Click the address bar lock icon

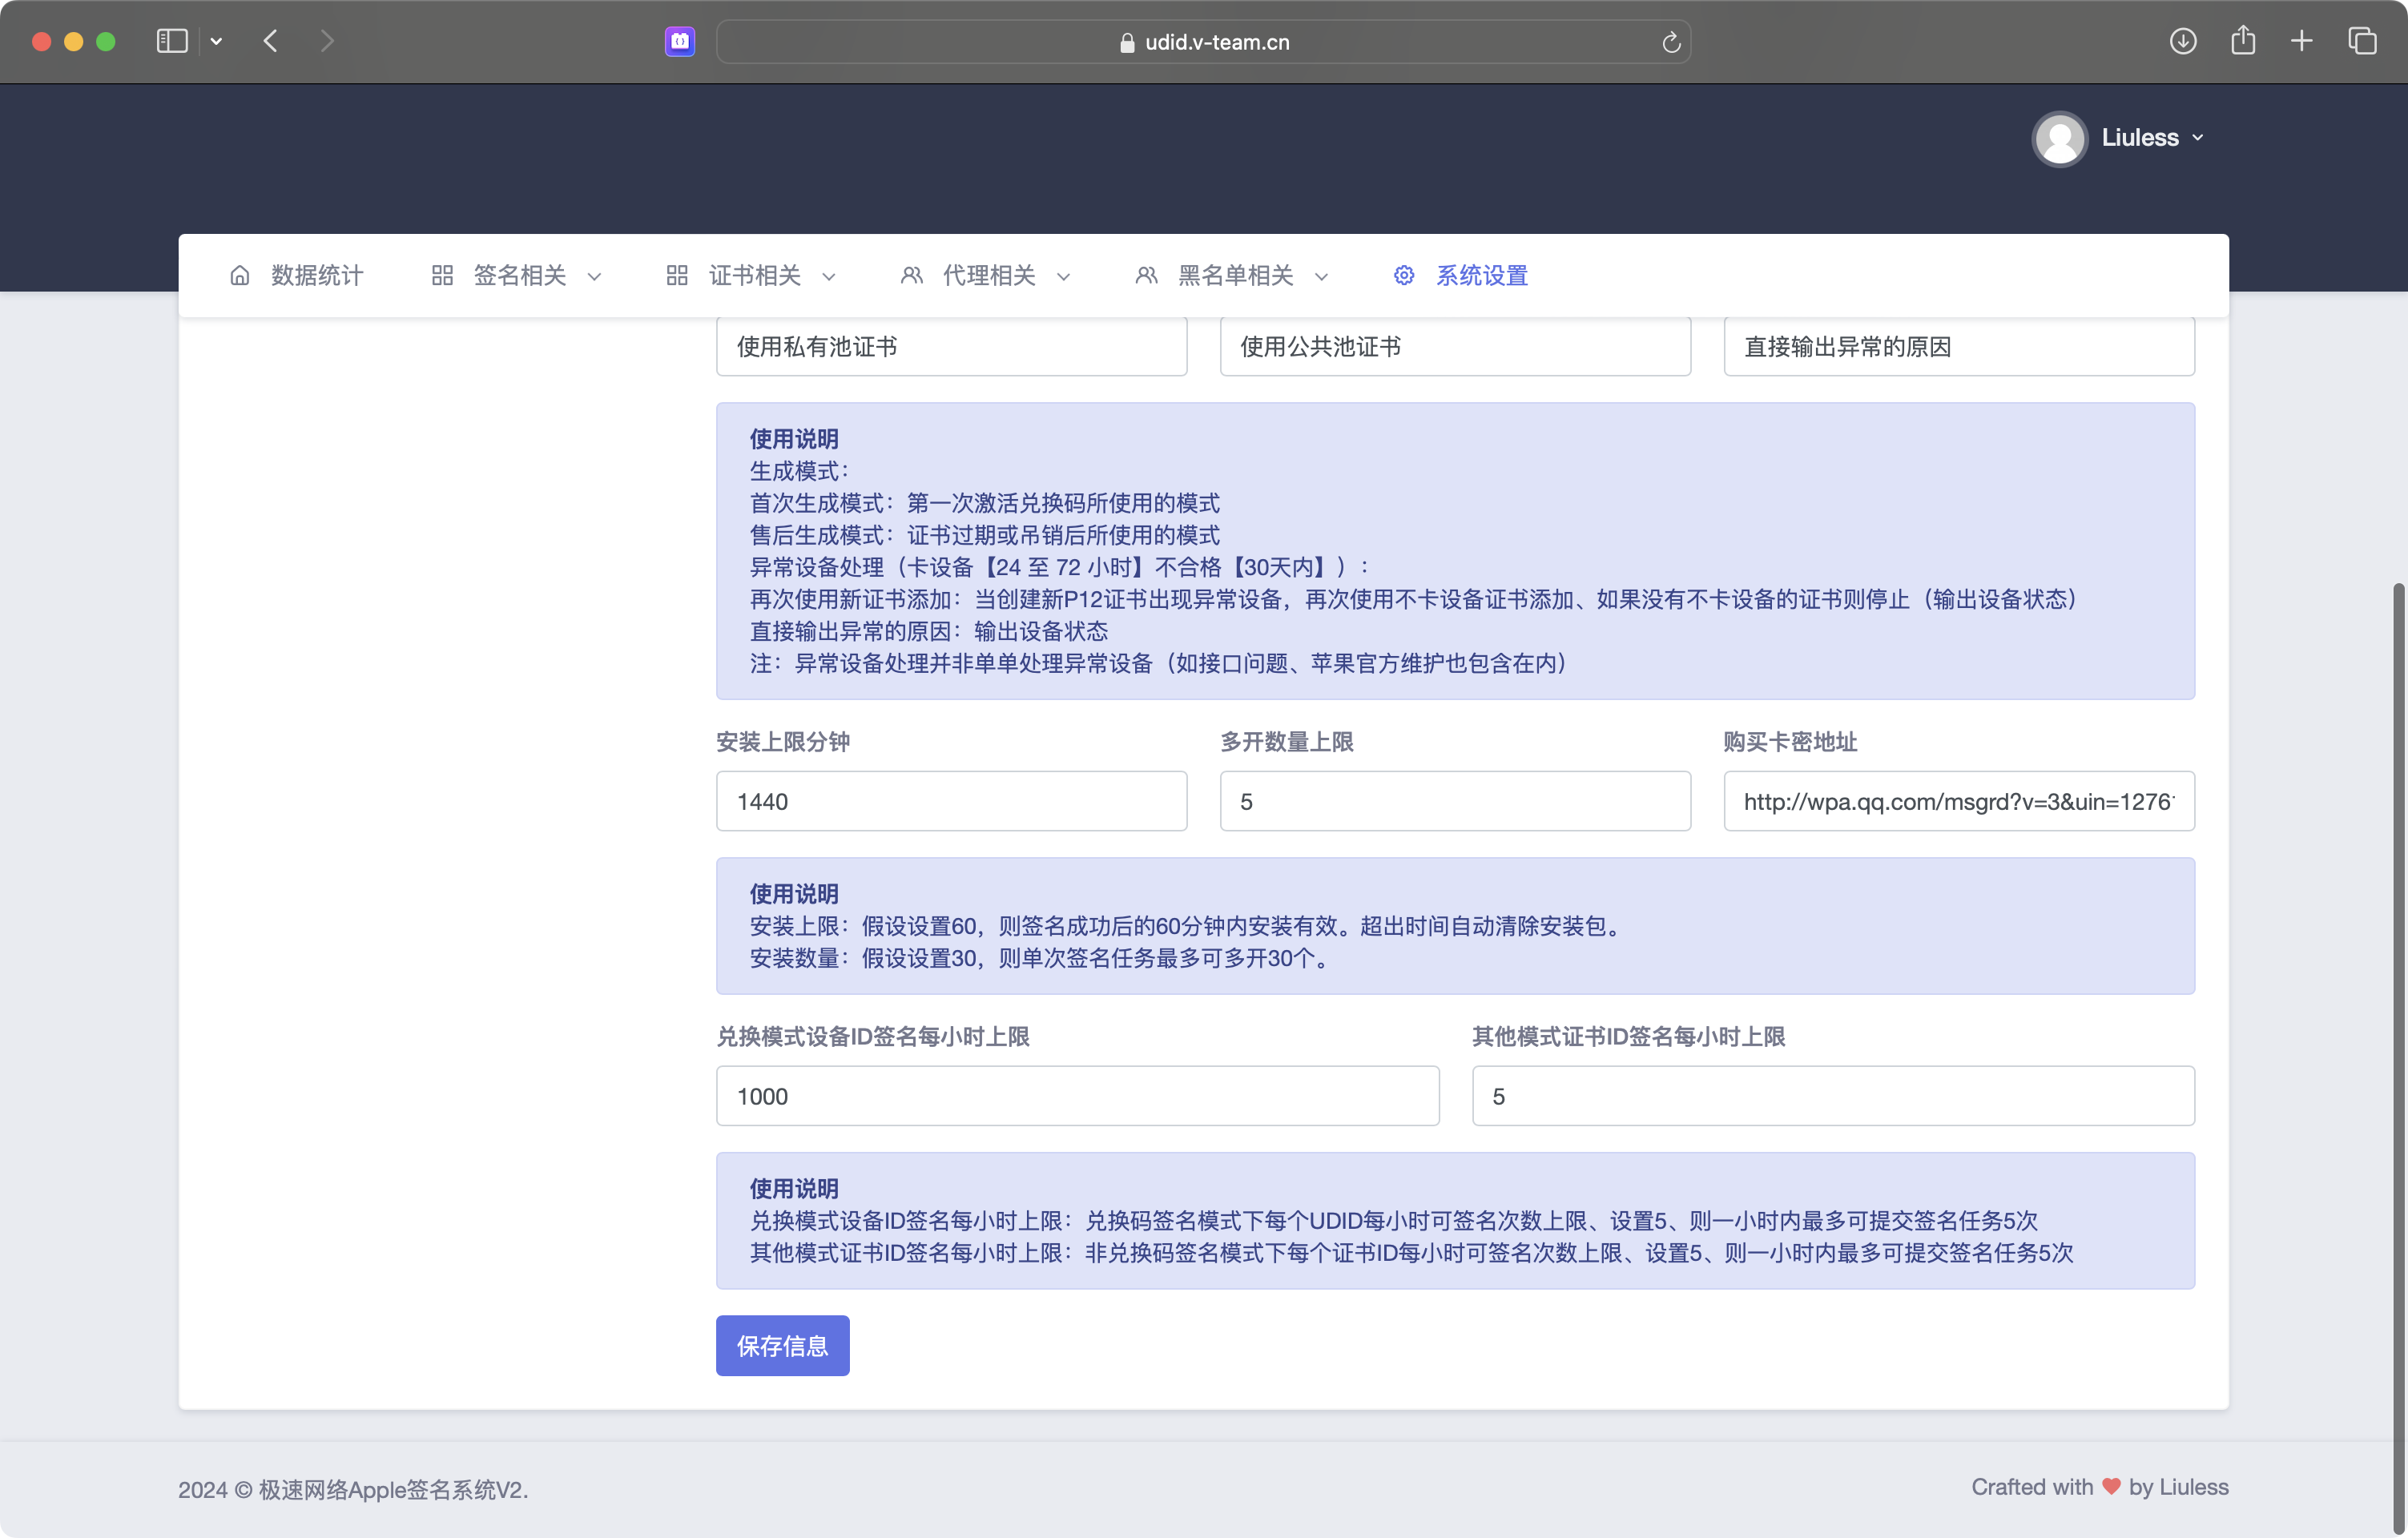coord(1127,42)
